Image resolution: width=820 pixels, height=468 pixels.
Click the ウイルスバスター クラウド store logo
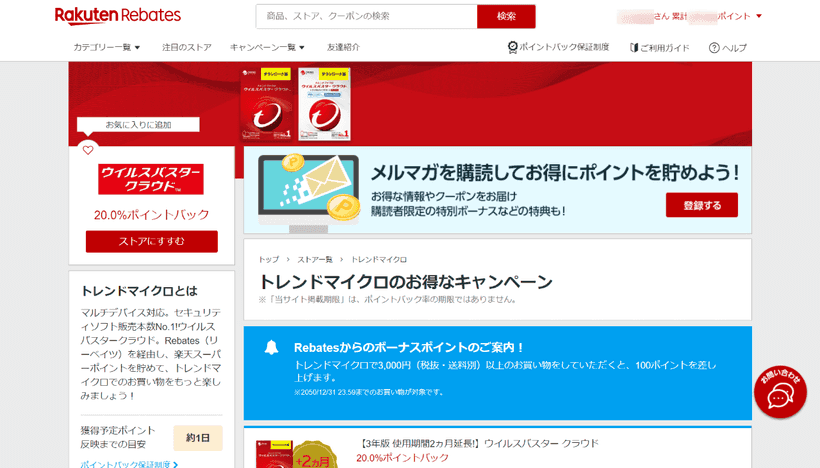coord(151,179)
